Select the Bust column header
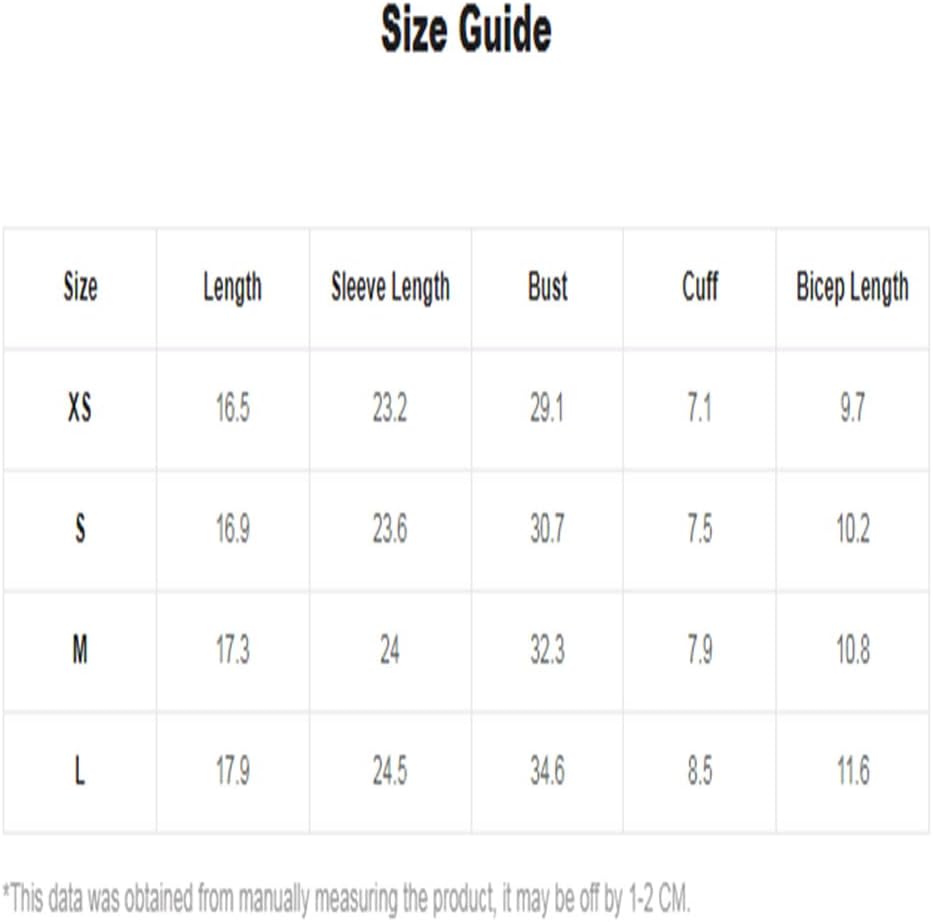 547,287
